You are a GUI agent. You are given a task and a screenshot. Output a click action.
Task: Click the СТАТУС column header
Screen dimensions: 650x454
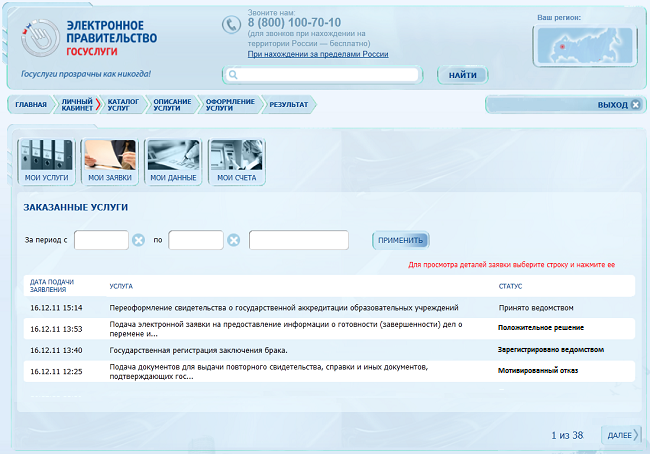510,286
